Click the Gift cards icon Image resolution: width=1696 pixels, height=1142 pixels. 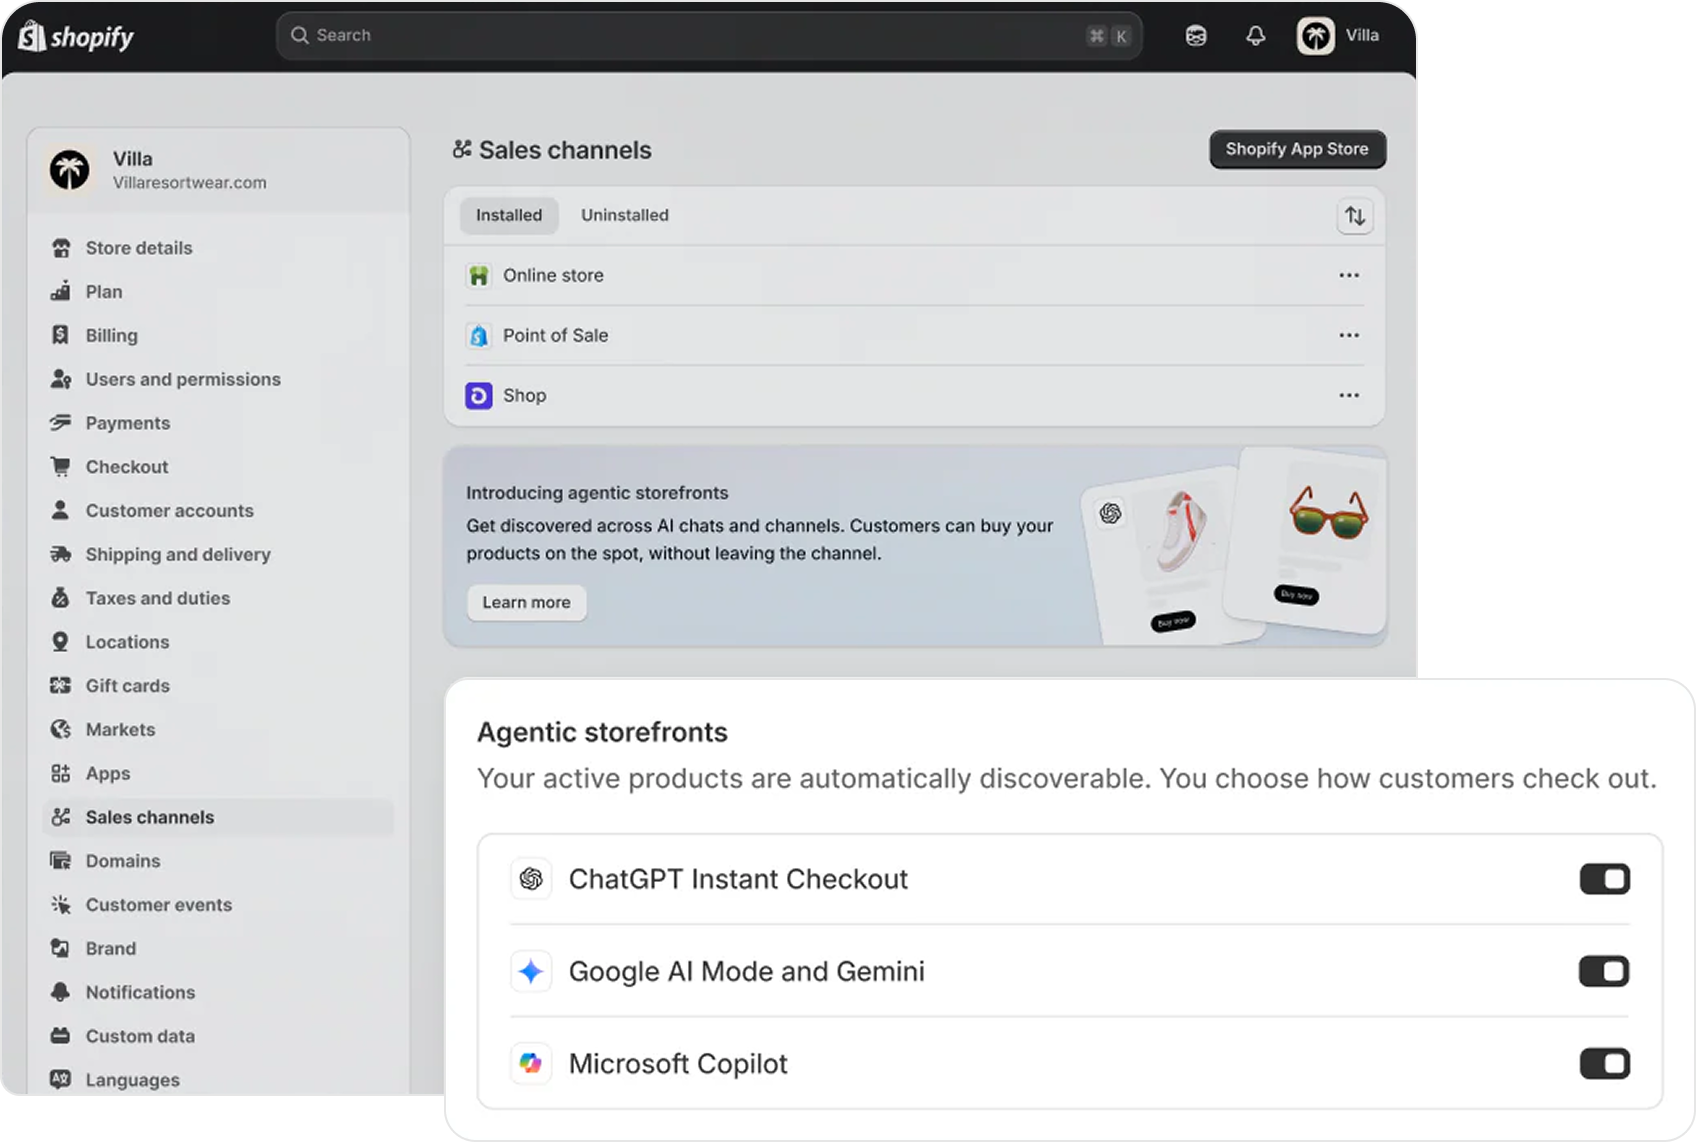pos(61,686)
